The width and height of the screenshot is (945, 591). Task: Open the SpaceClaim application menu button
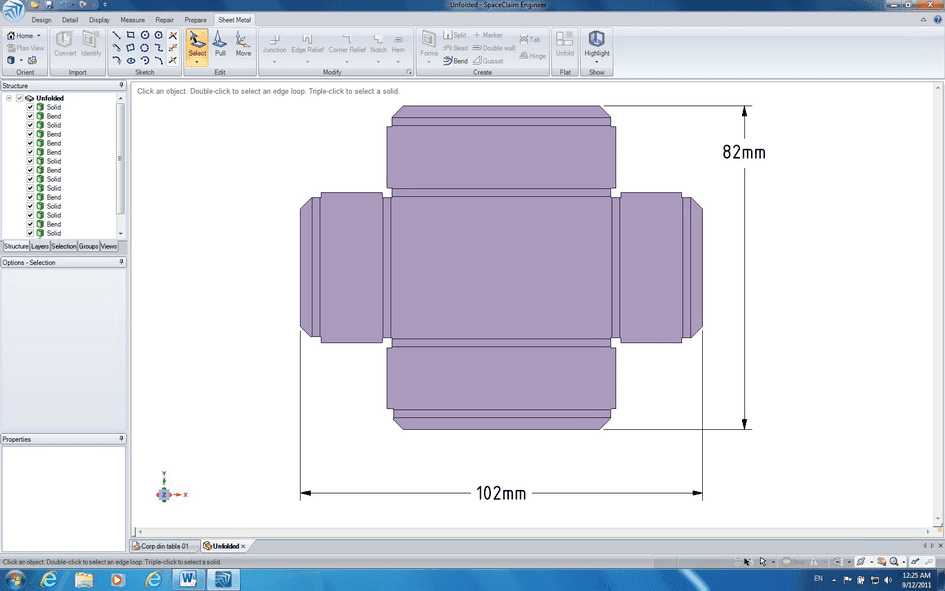(x=13, y=9)
